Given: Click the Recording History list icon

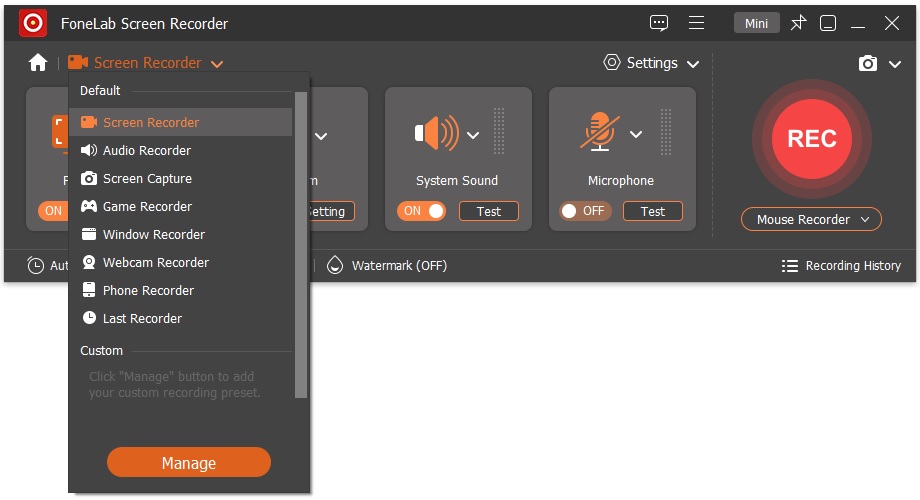Looking at the screenshot, I should [x=790, y=266].
